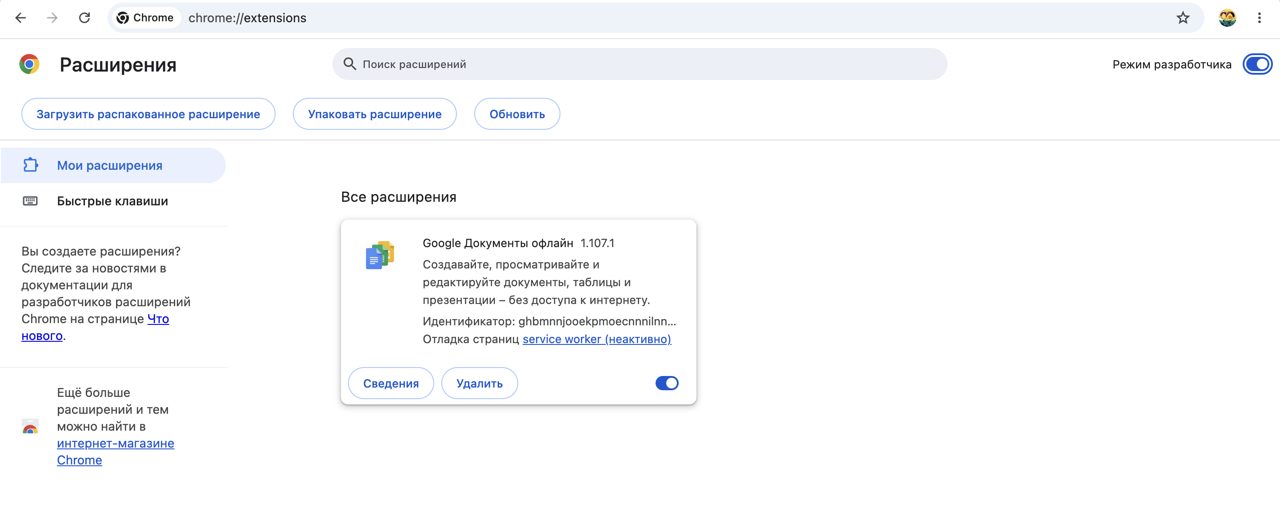Click the Все расширения heading

(x=399, y=197)
